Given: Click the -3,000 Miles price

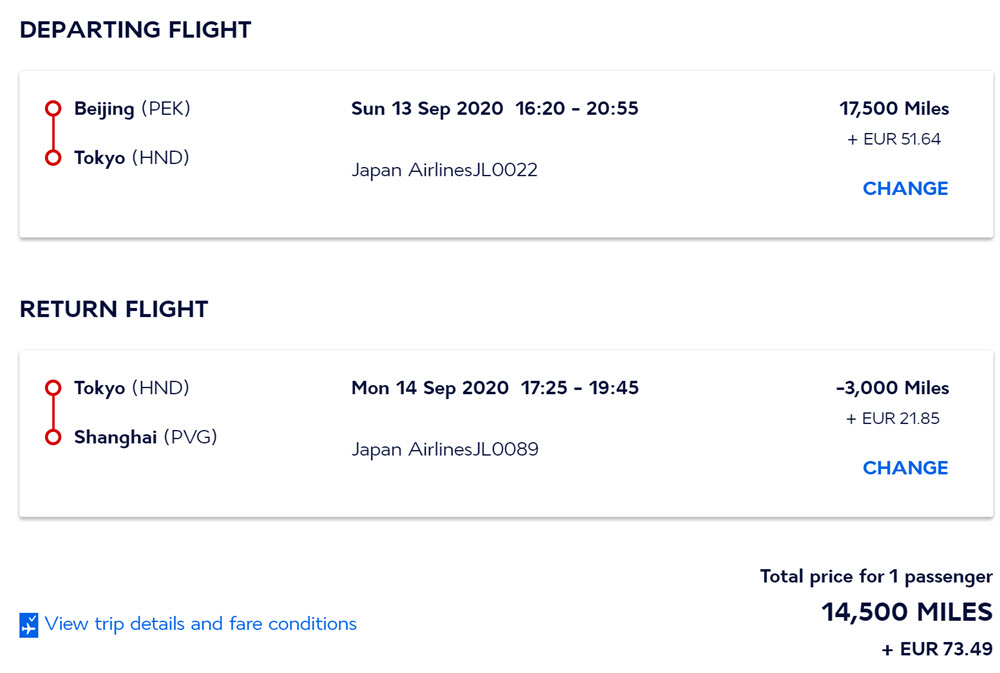Looking at the screenshot, I should coord(892,388).
